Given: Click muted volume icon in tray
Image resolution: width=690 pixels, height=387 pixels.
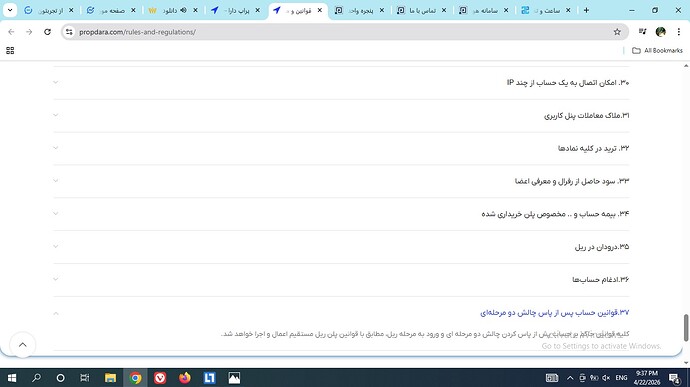Looking at the screenshot, I should (x=606, y=378).
